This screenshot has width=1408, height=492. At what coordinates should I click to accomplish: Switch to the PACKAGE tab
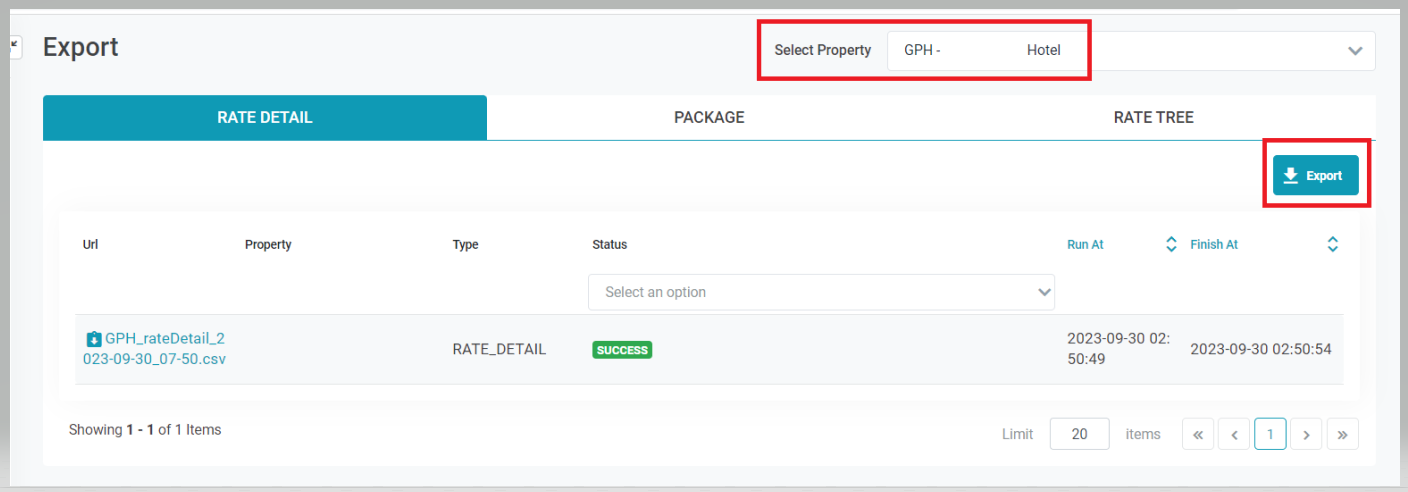(709, 117)
